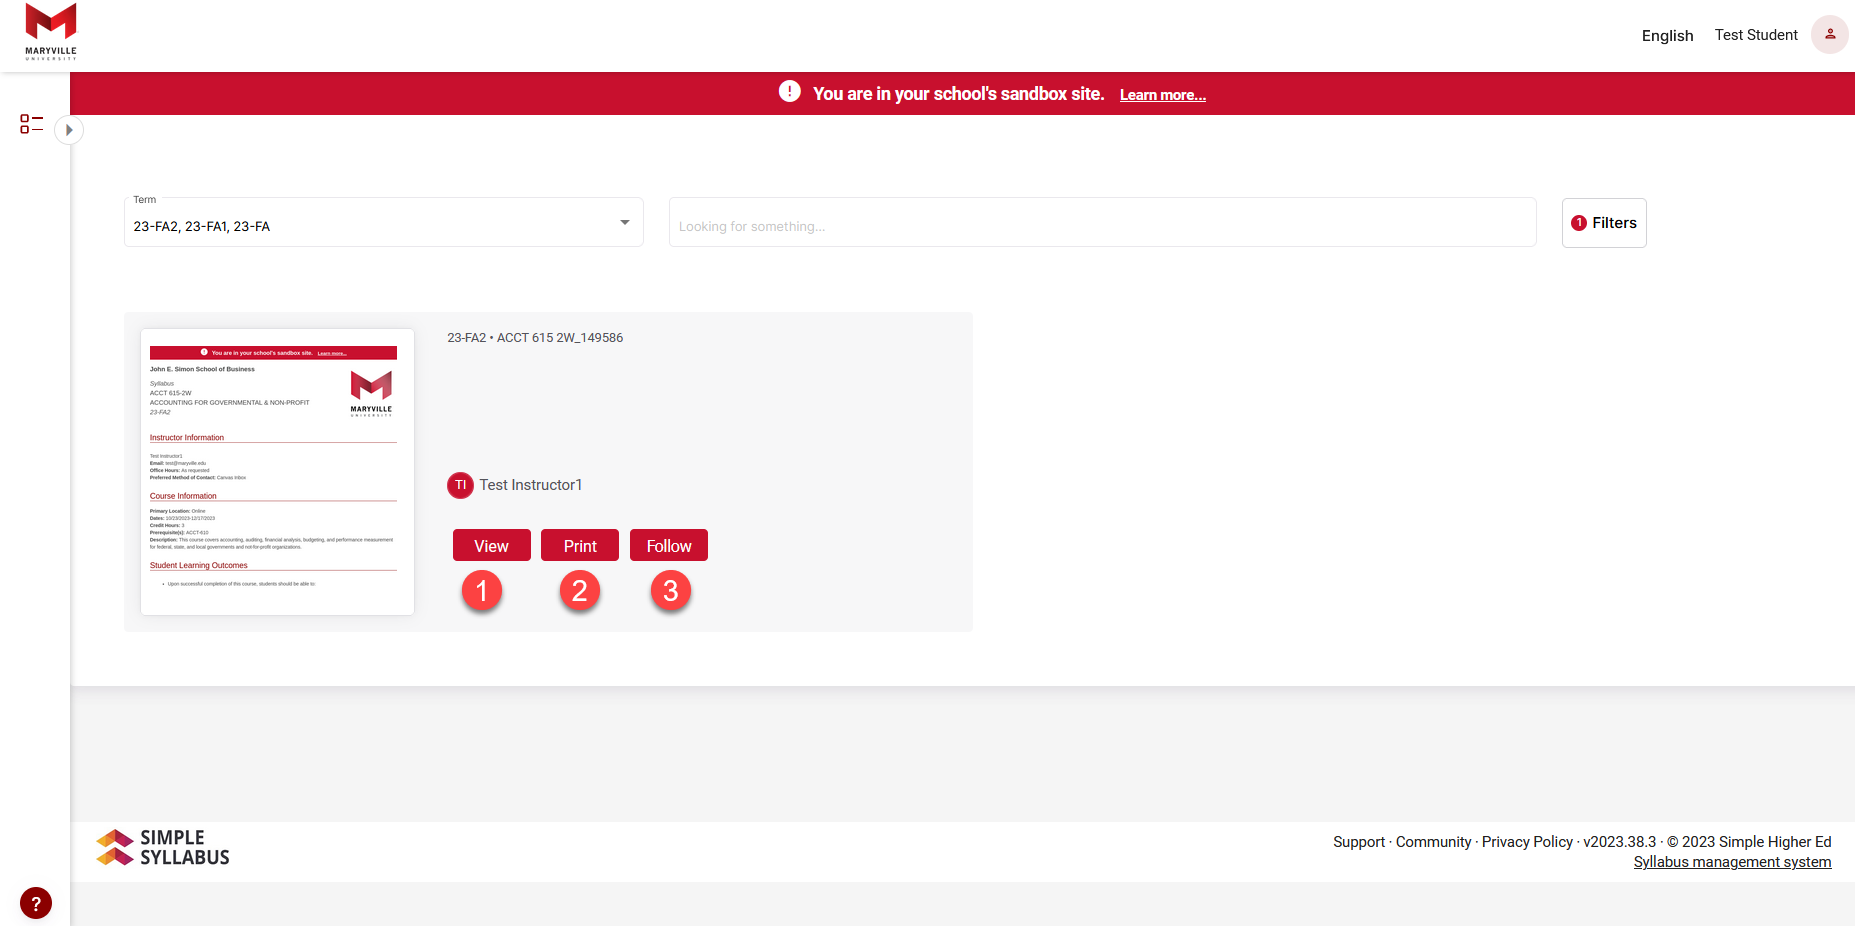The width and height of the screenshot is (1855, 926).
Task: Open the Term dropdown selector
Action: click(x=383, y=222)
